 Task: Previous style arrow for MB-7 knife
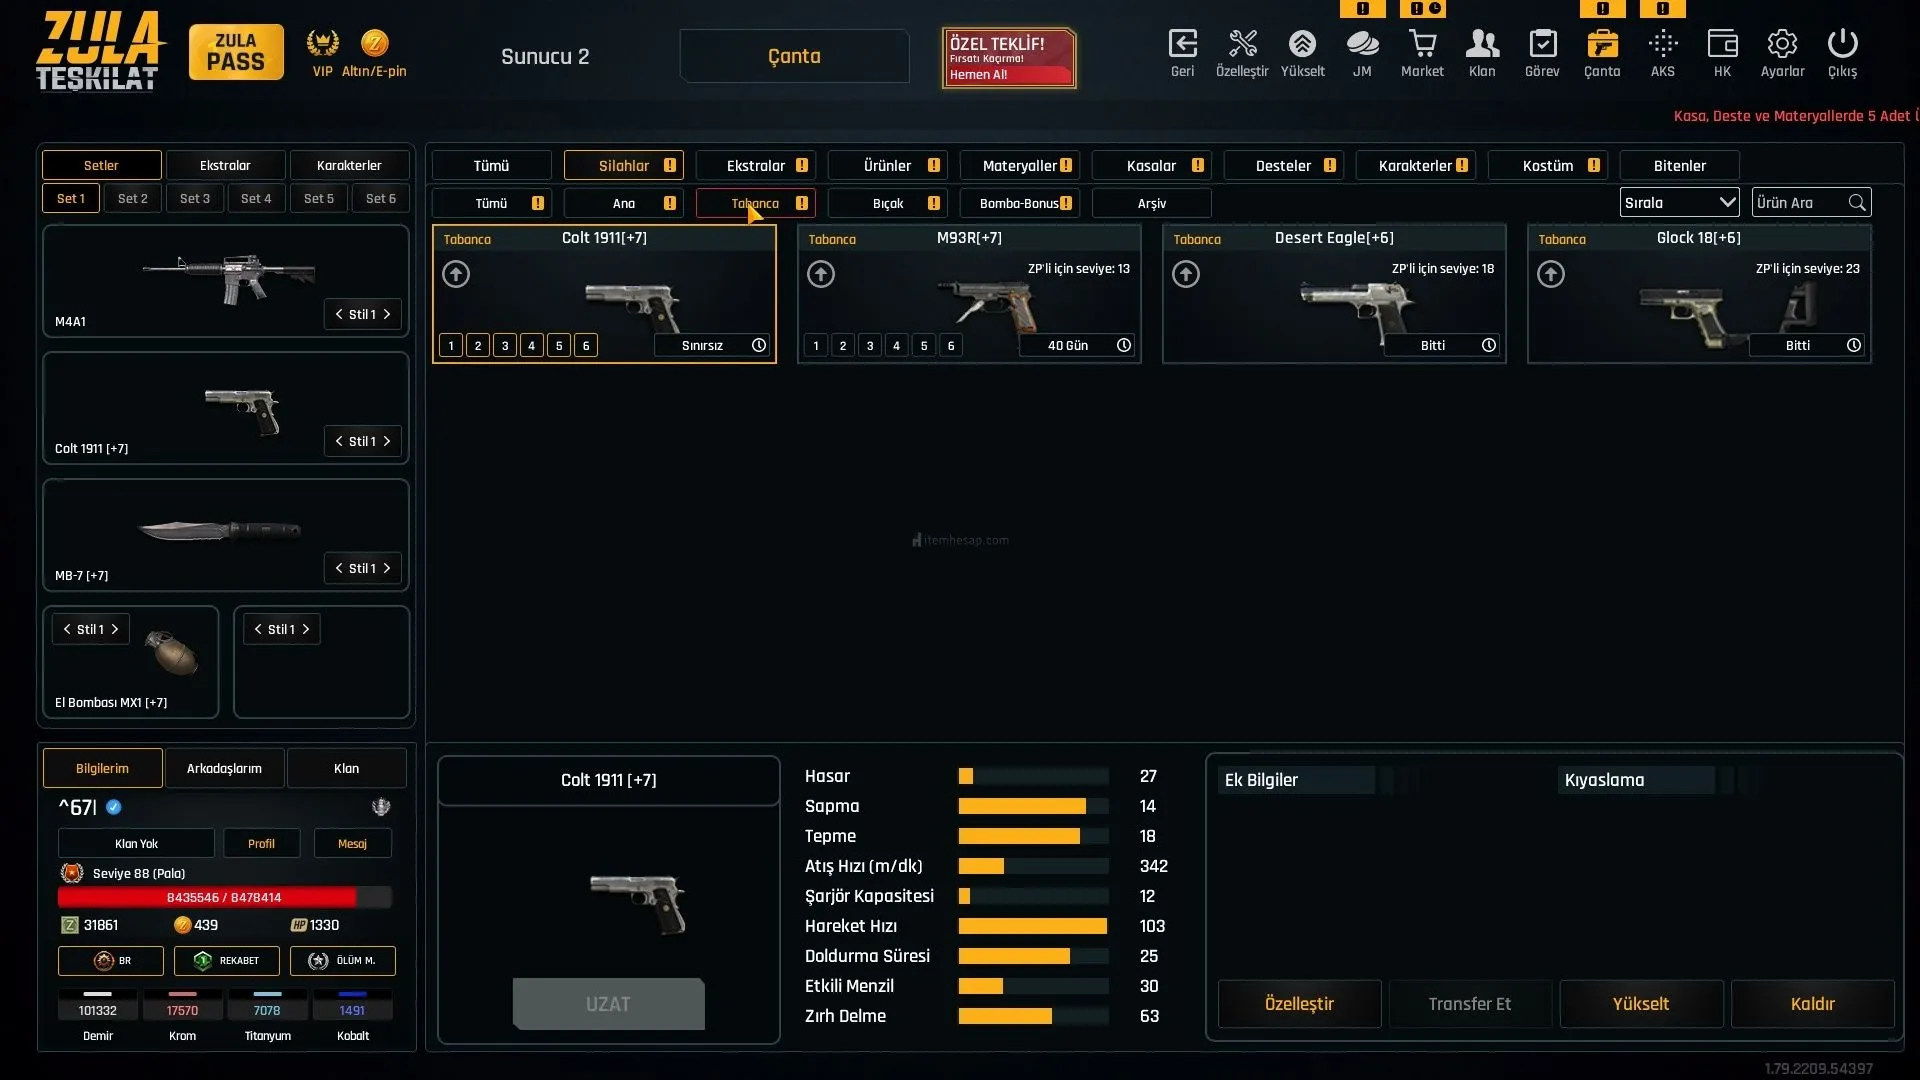(339, 568)
